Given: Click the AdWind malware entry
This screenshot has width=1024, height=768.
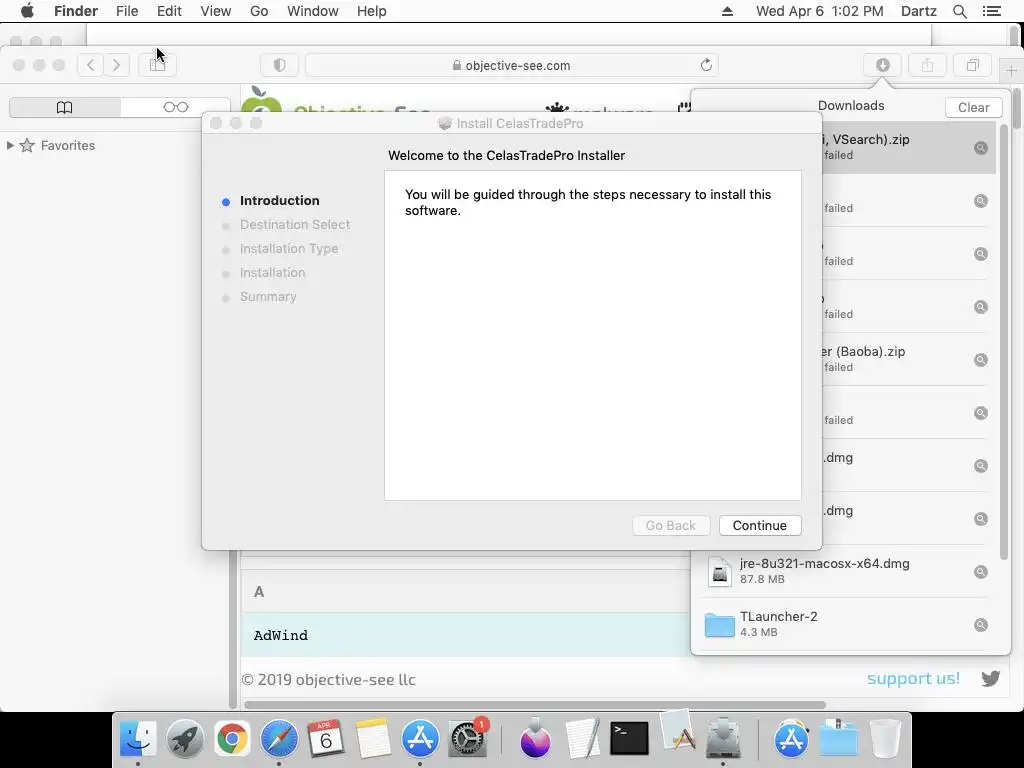Looking at the screenshot, I should (281, 635).
